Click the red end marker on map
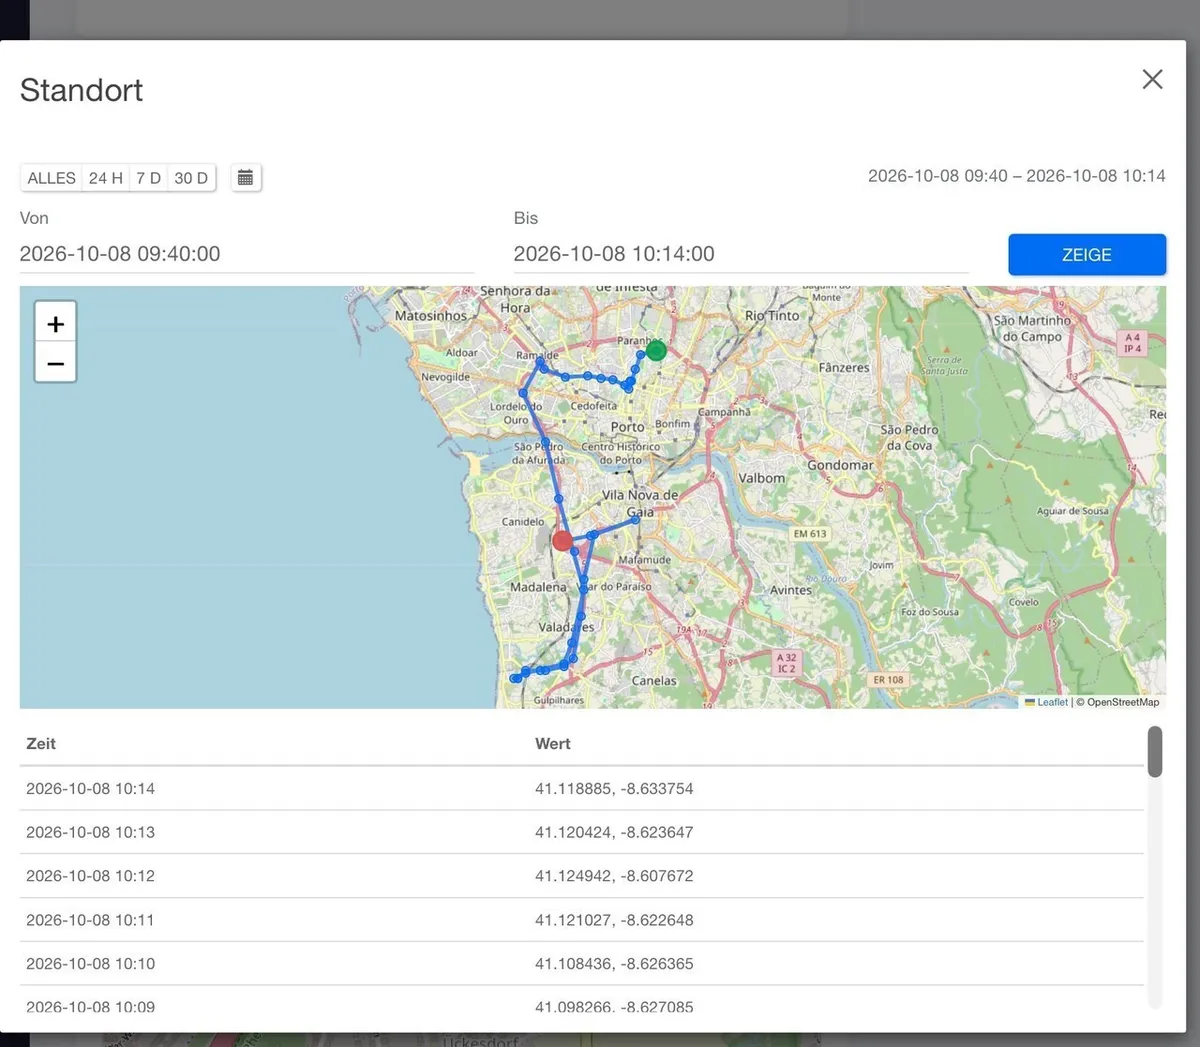This screenshot has height=1047, width=1200. (563, 541)
